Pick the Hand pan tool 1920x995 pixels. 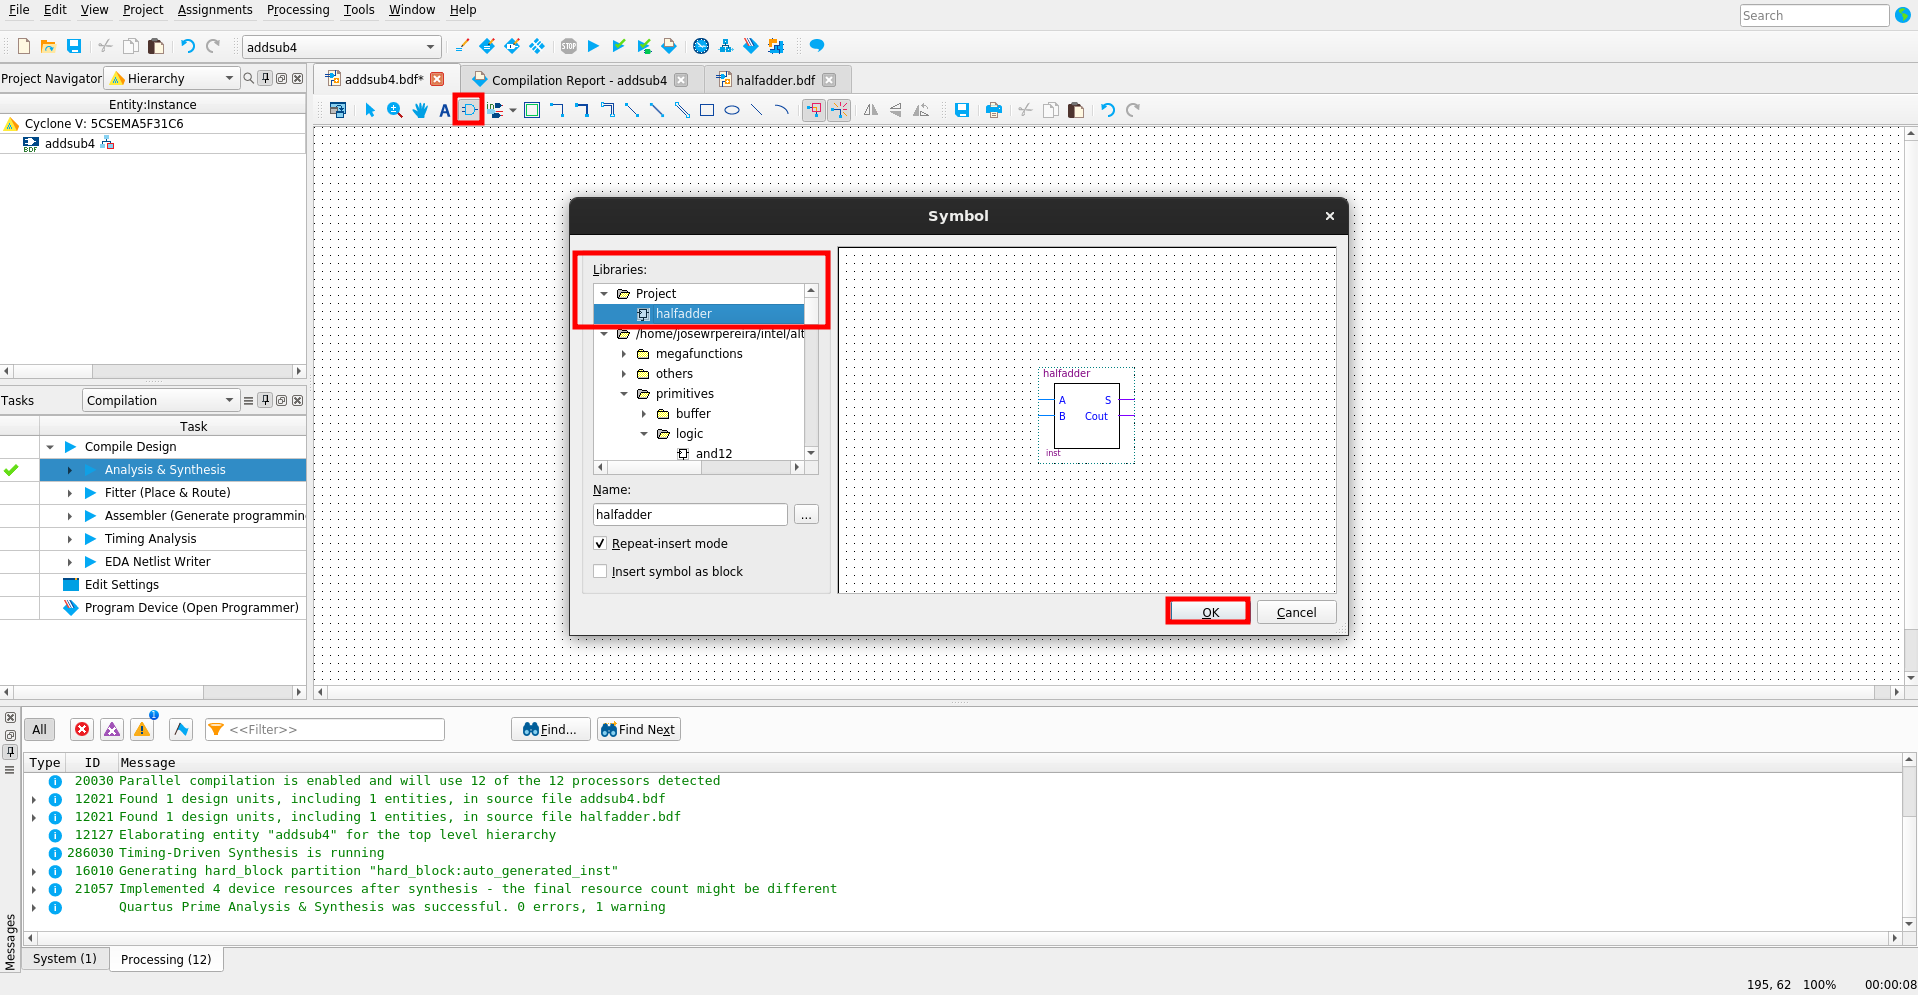pos(420,110)
